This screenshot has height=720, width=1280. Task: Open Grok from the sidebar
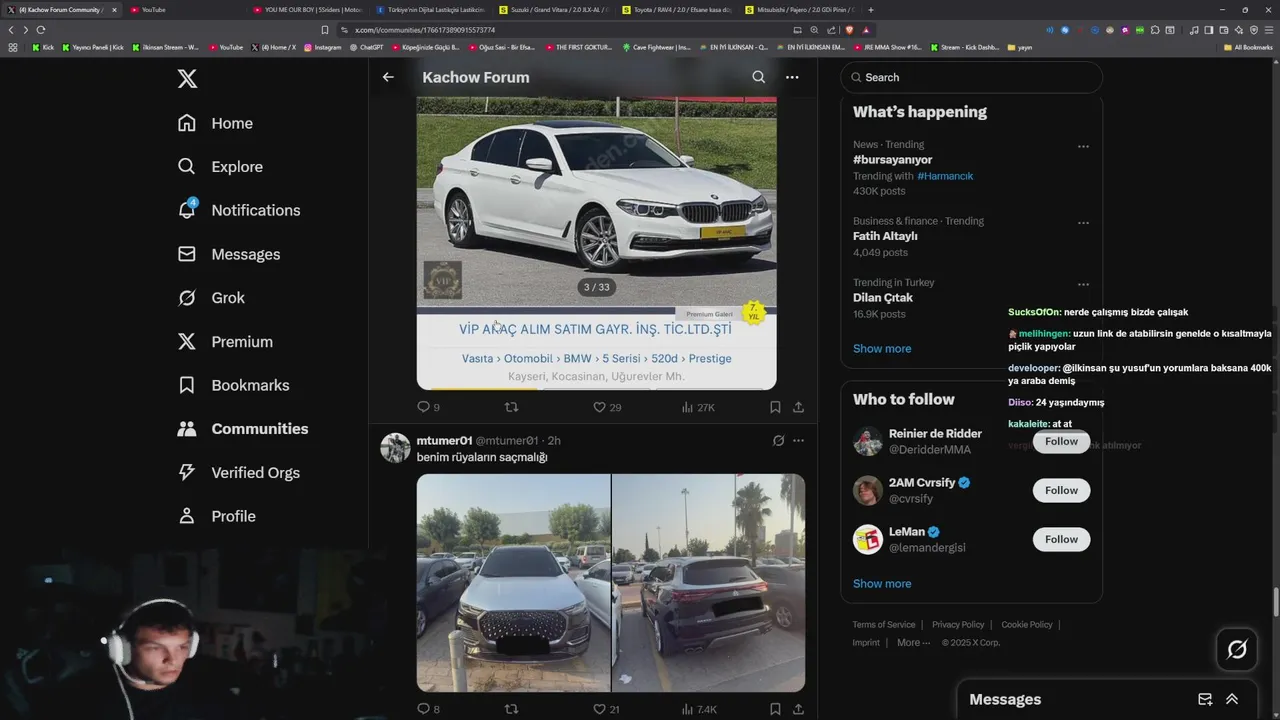pyautogui.click(x=211, y=298)
